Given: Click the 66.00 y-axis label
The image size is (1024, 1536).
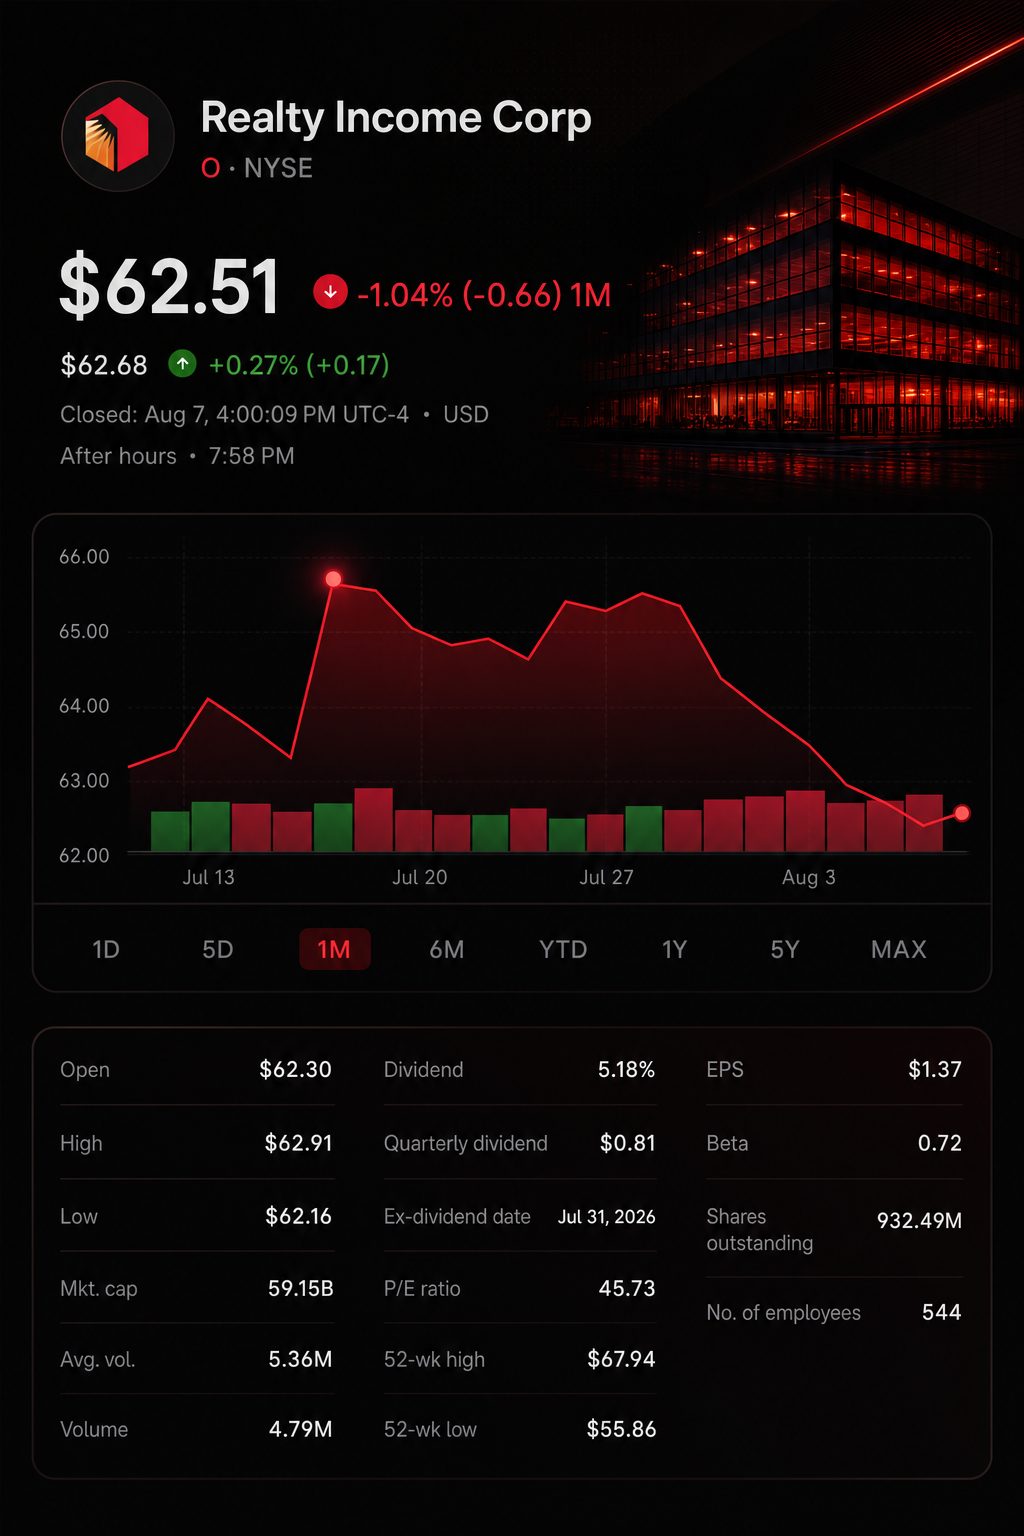Looking at the screenshot, I should click(84, 557).
